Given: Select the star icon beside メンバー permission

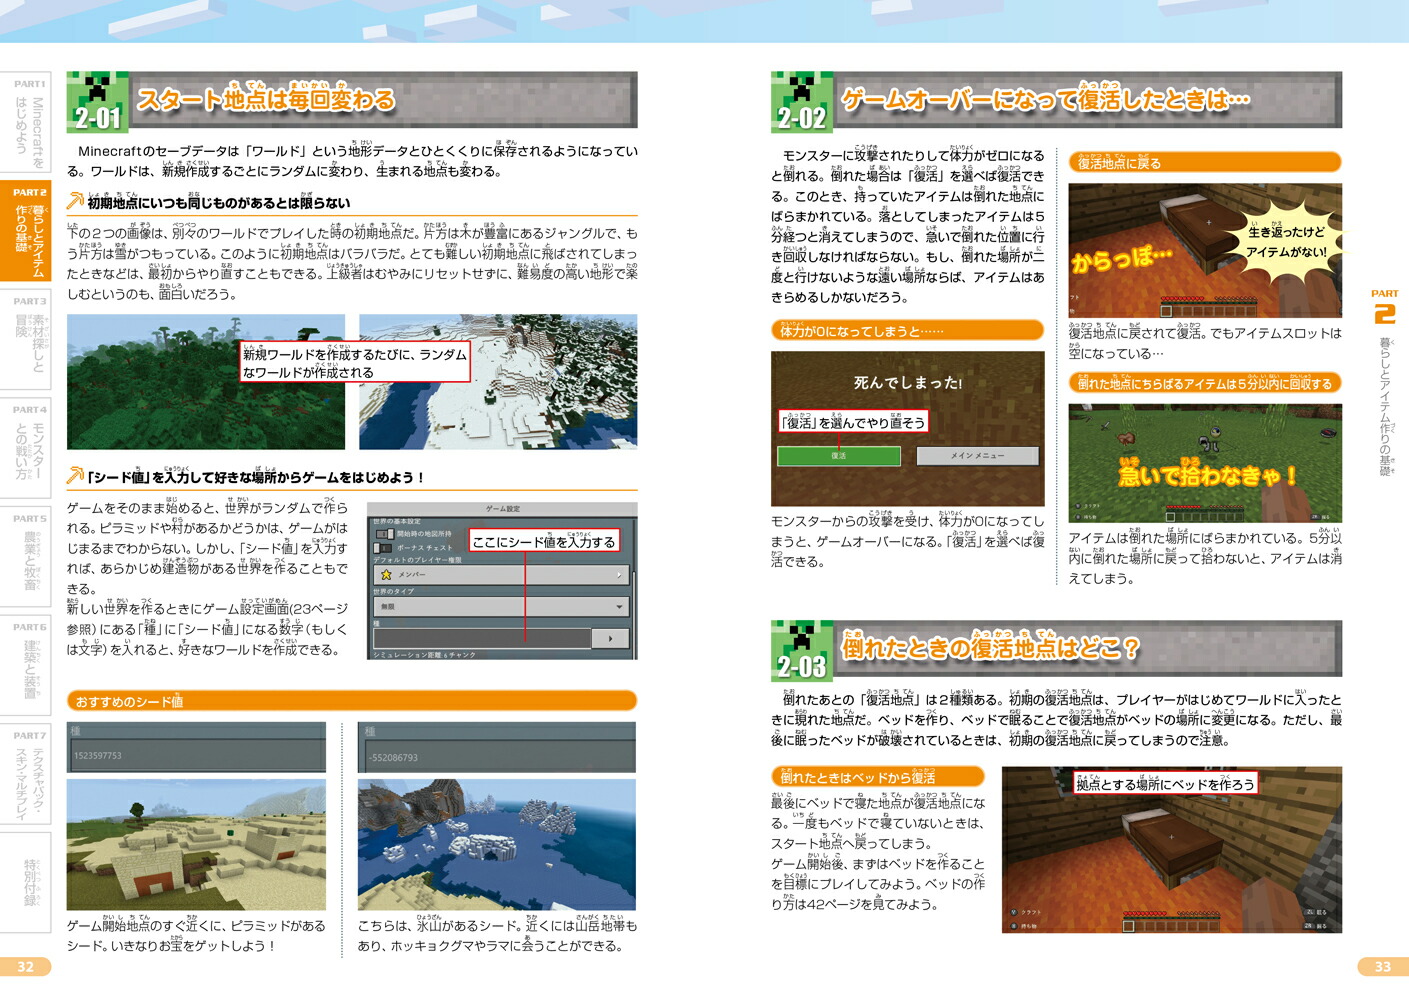Looking at the screenshot, I should point(386,574).
